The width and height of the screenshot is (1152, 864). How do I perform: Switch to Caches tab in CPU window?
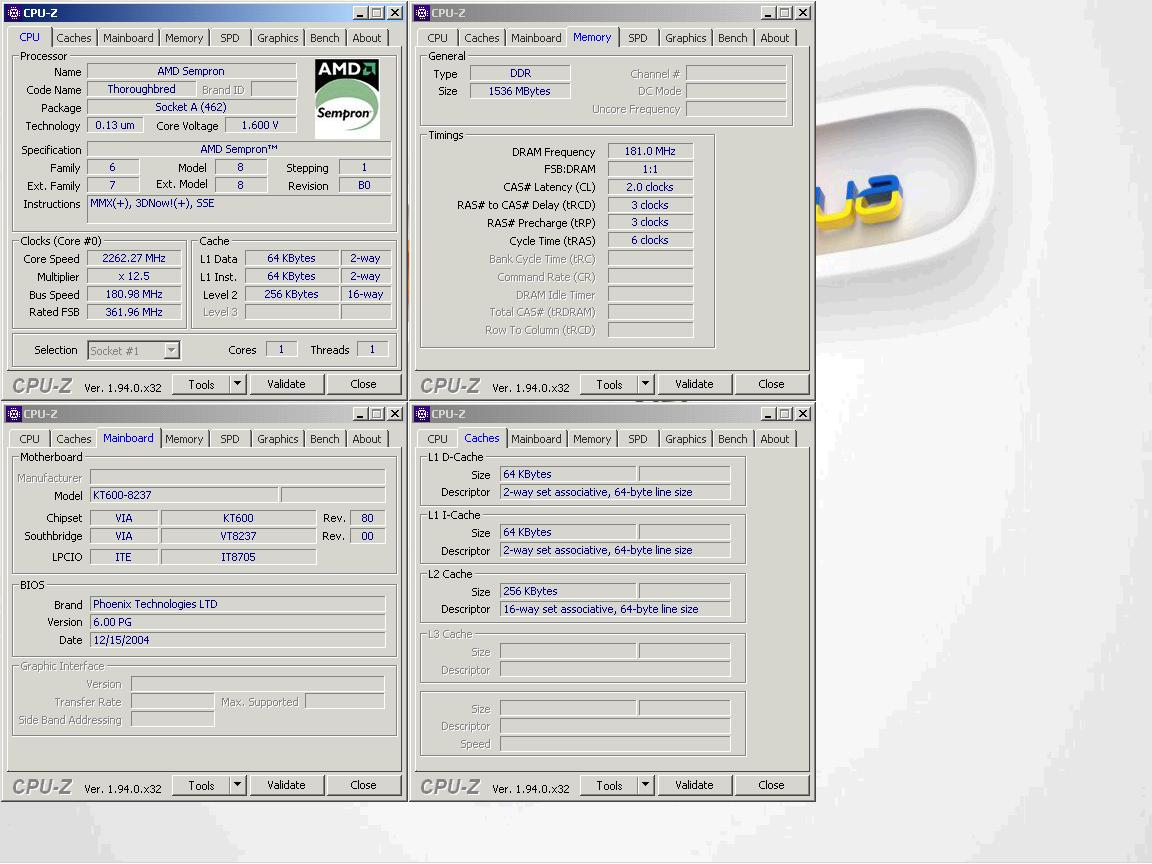pos(73,38)
